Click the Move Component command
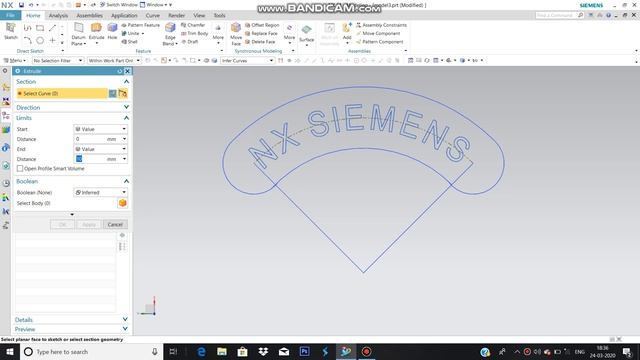Image resolution: width=640 pixels, height=360 pixels. point(378,33)
